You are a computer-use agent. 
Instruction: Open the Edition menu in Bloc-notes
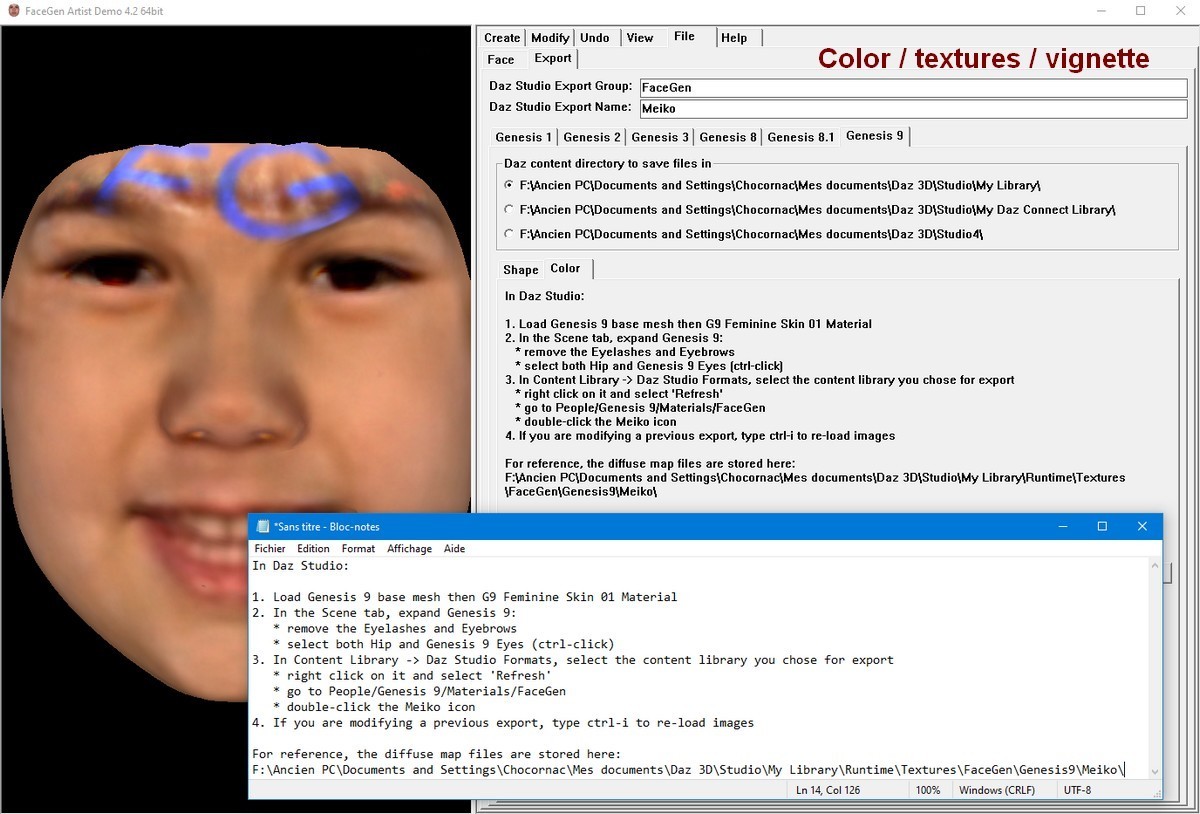pos(313,548)
